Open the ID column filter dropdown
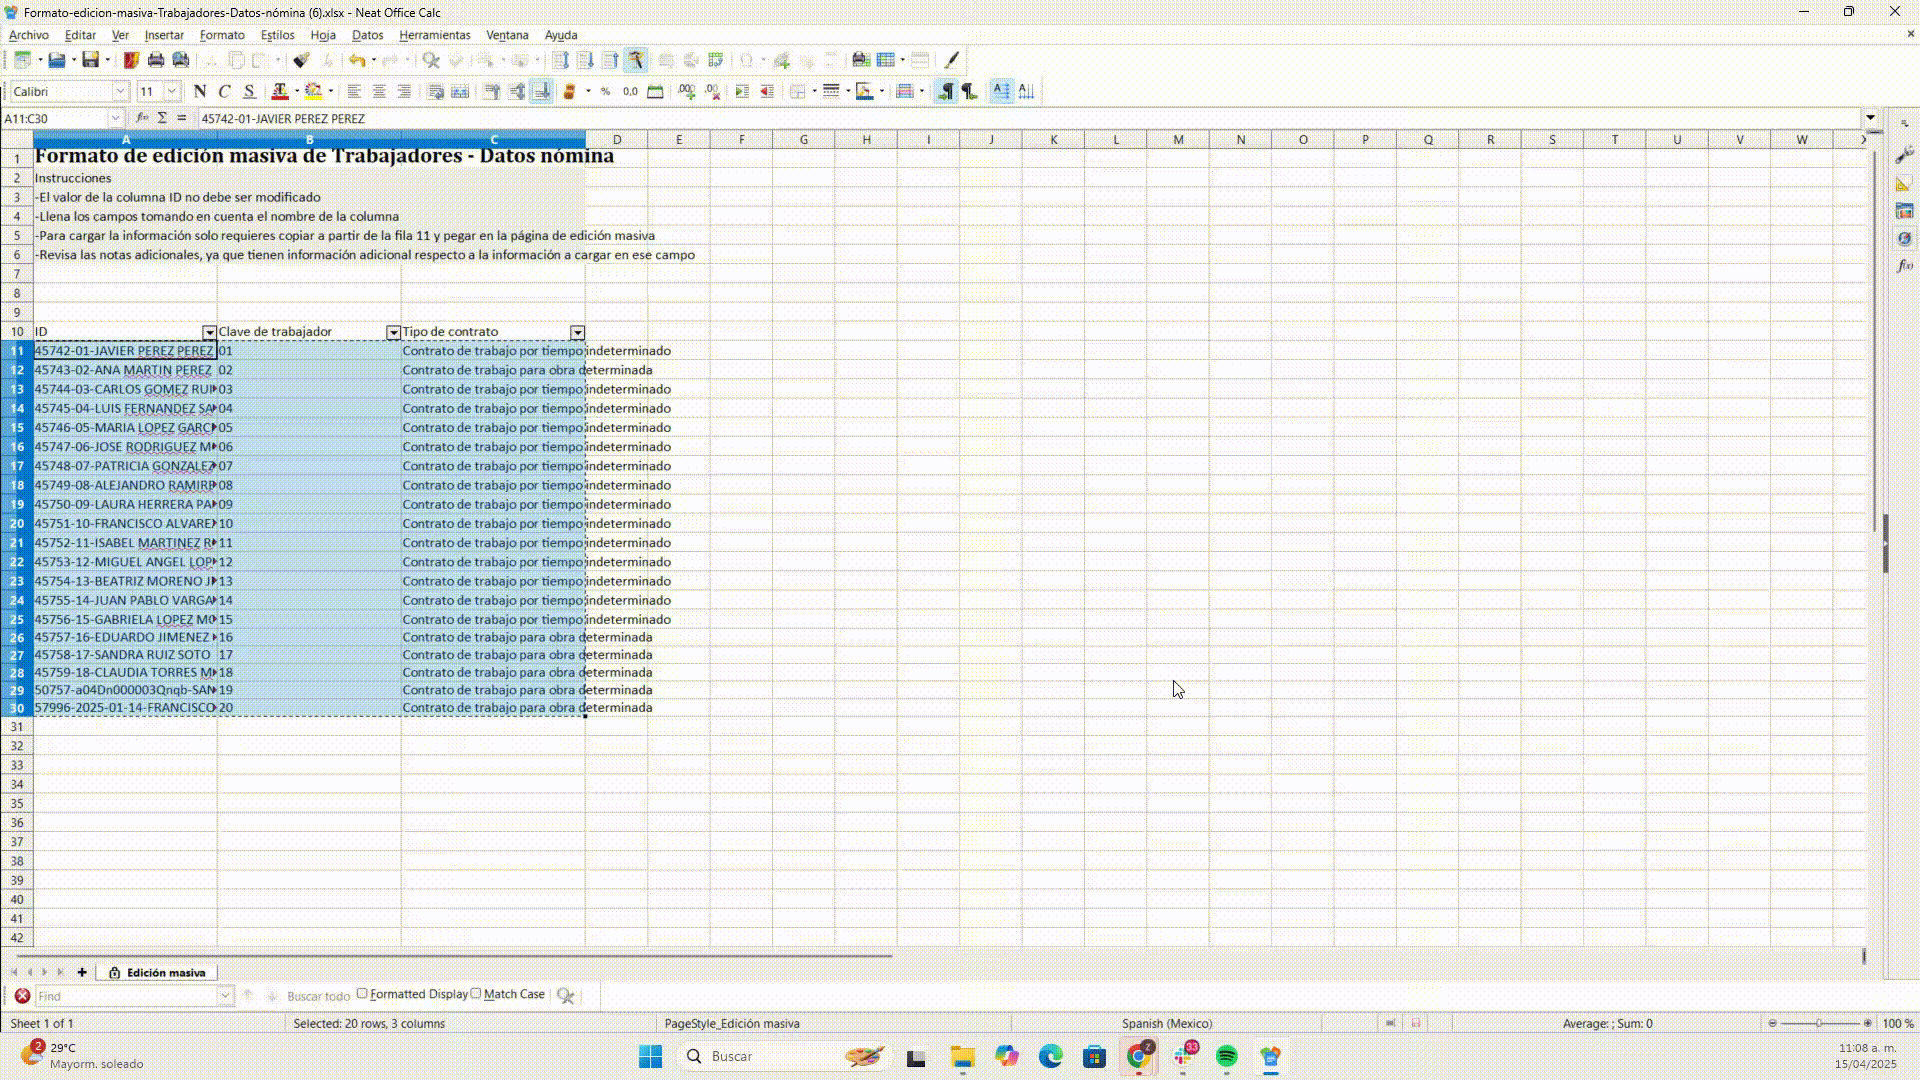Viewport: 1920px width, 1080px height. (x=209, y=332)
